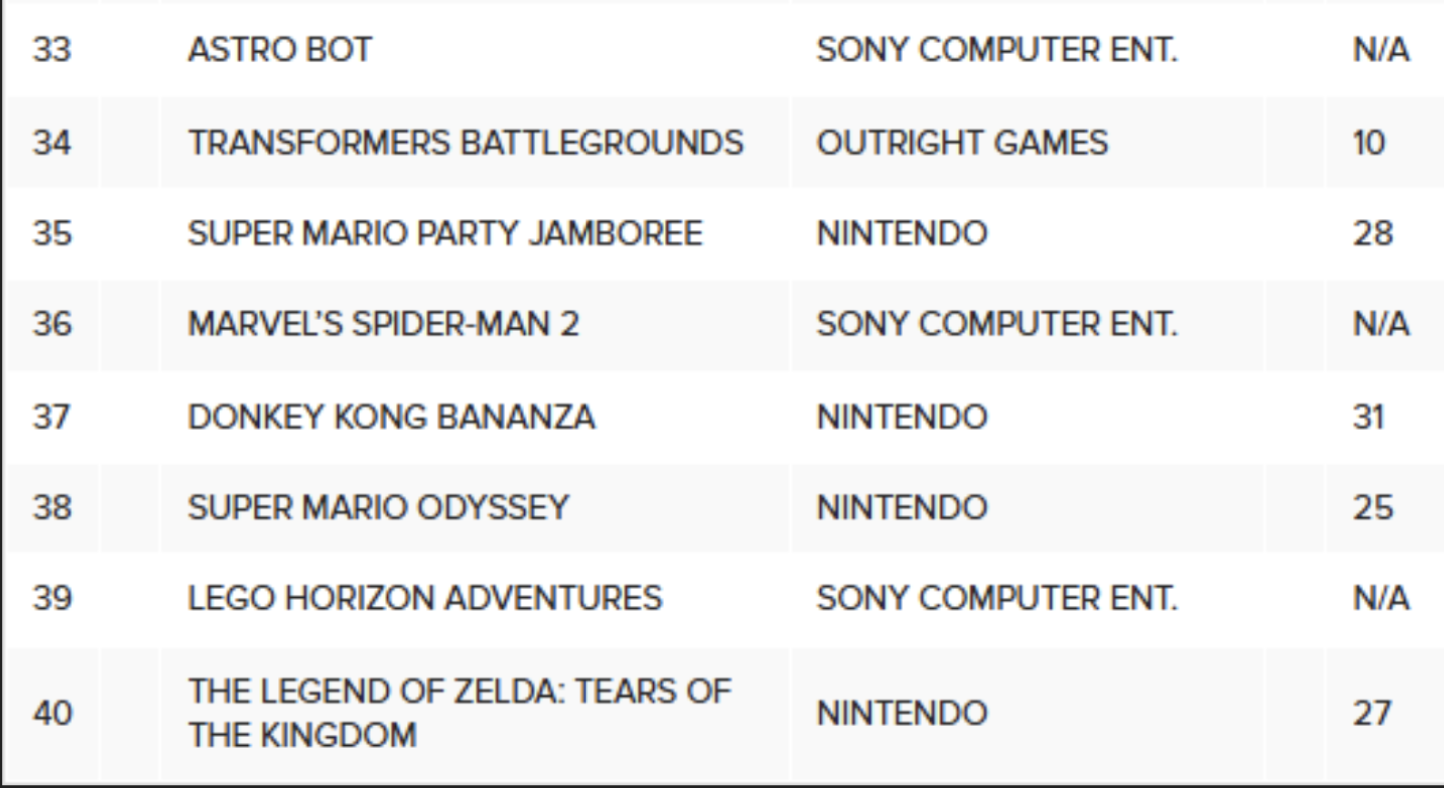Click SONY COMPUTER ENT. in Astro Bot row
The image size is (1444, 788).
pos(997,50)
